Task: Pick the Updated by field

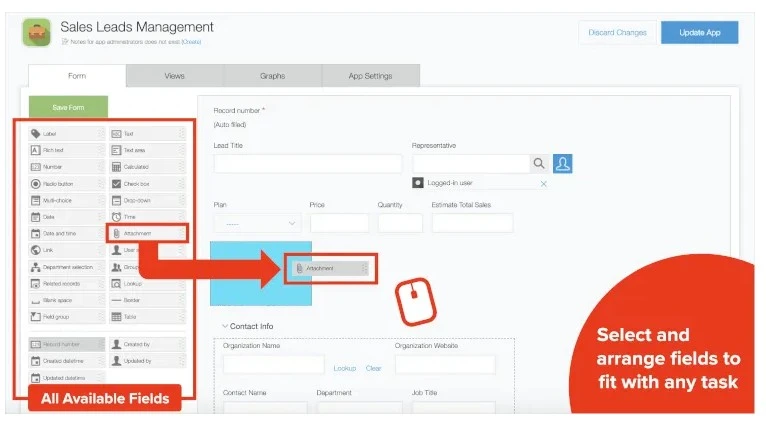Action: point(148,361)
